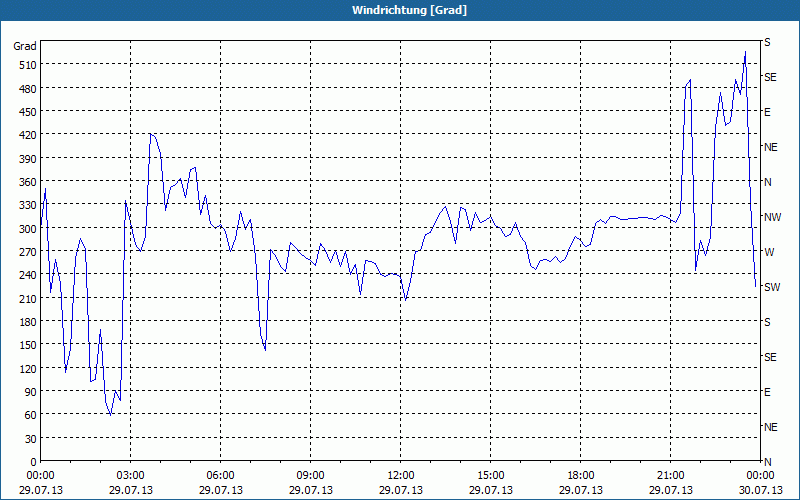Select the 90 y-axis value
The image size is (800, 500).
(31, 392)
